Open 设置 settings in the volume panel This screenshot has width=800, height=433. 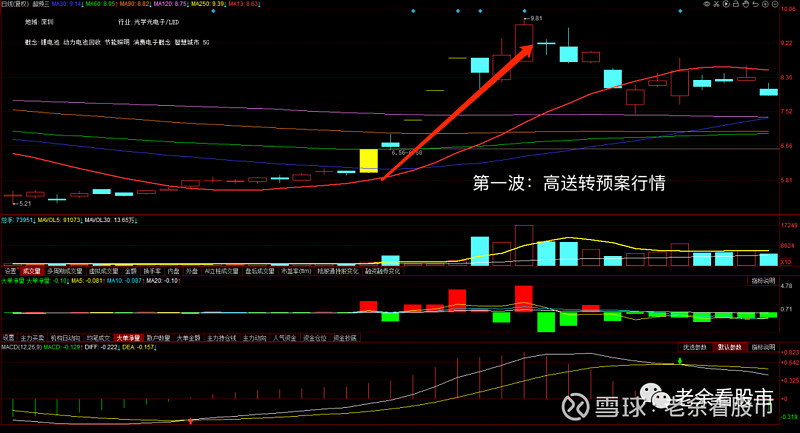(9, 270)
